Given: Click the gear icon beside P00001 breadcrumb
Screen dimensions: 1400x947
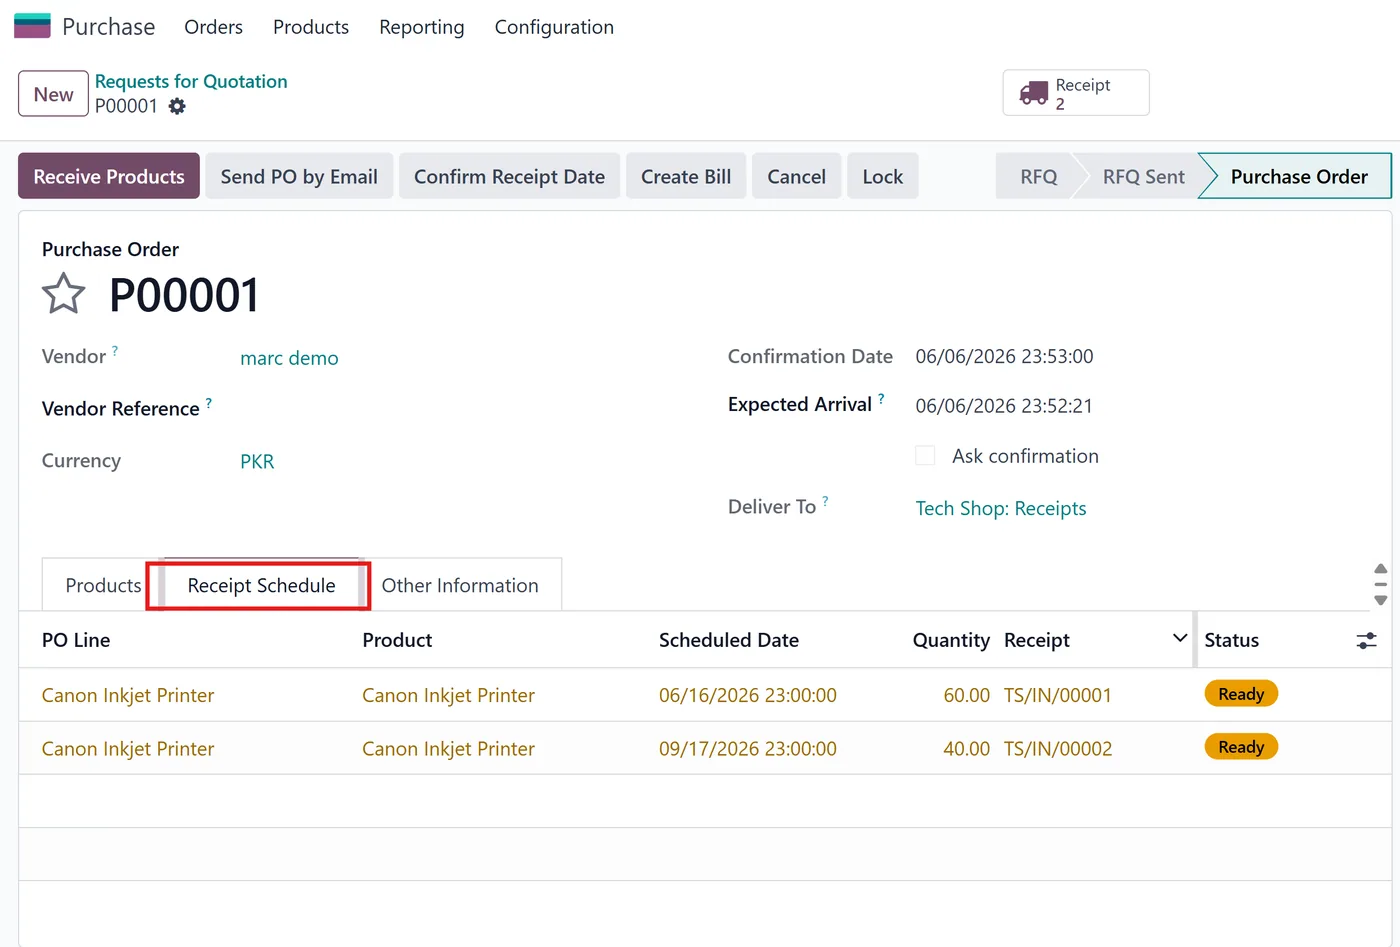Looking at the screenshot, I should coord(177,106).
